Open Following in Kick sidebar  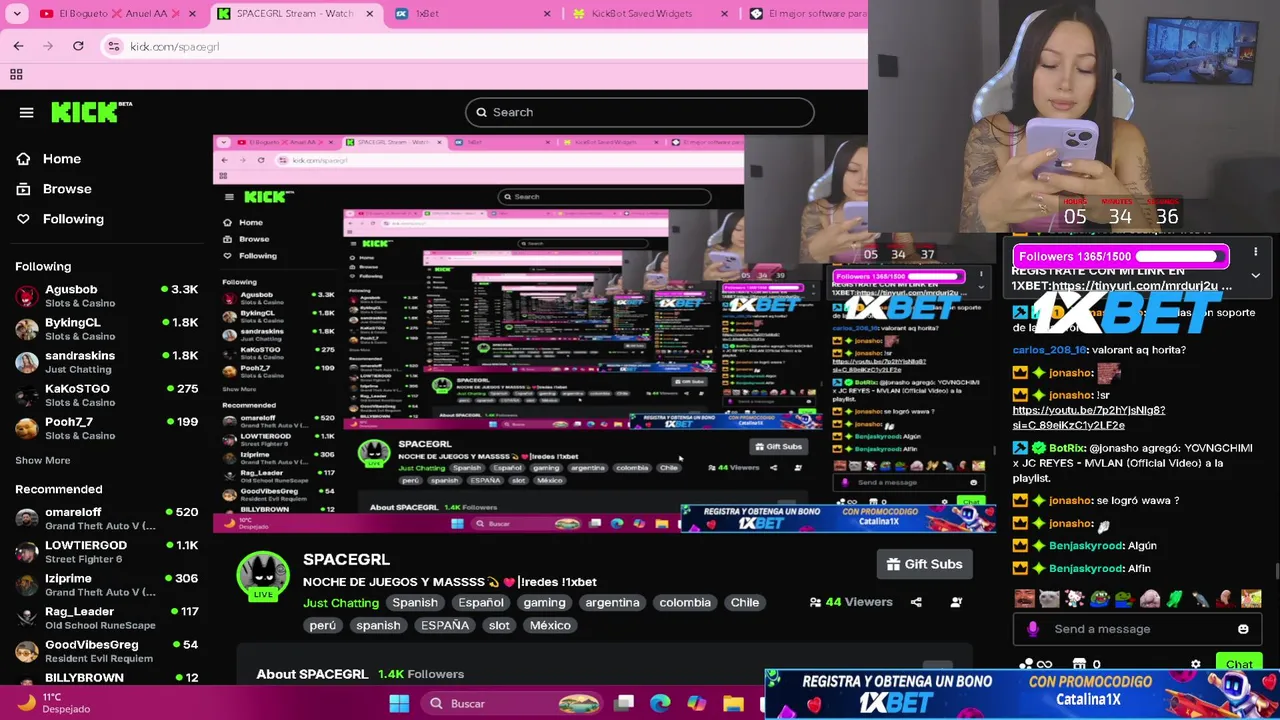(x=73, y=219)
